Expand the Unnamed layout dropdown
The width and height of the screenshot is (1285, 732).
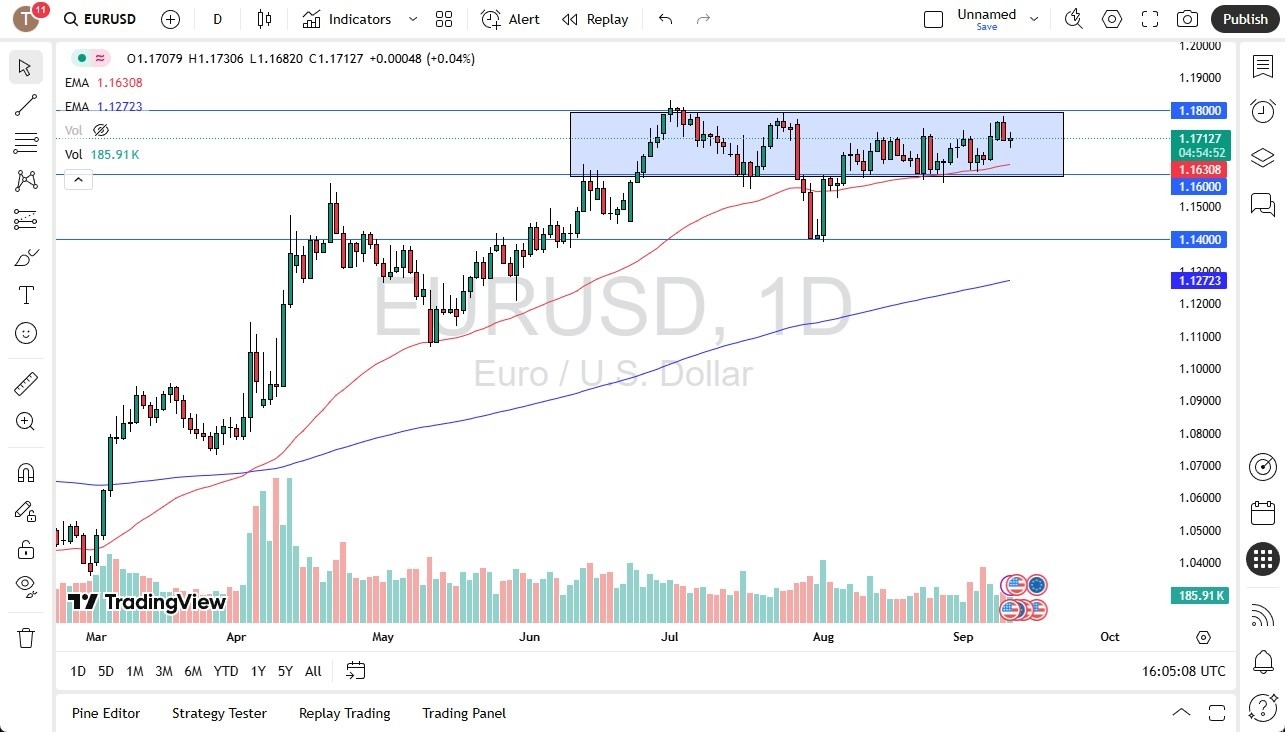[1034, 17]
